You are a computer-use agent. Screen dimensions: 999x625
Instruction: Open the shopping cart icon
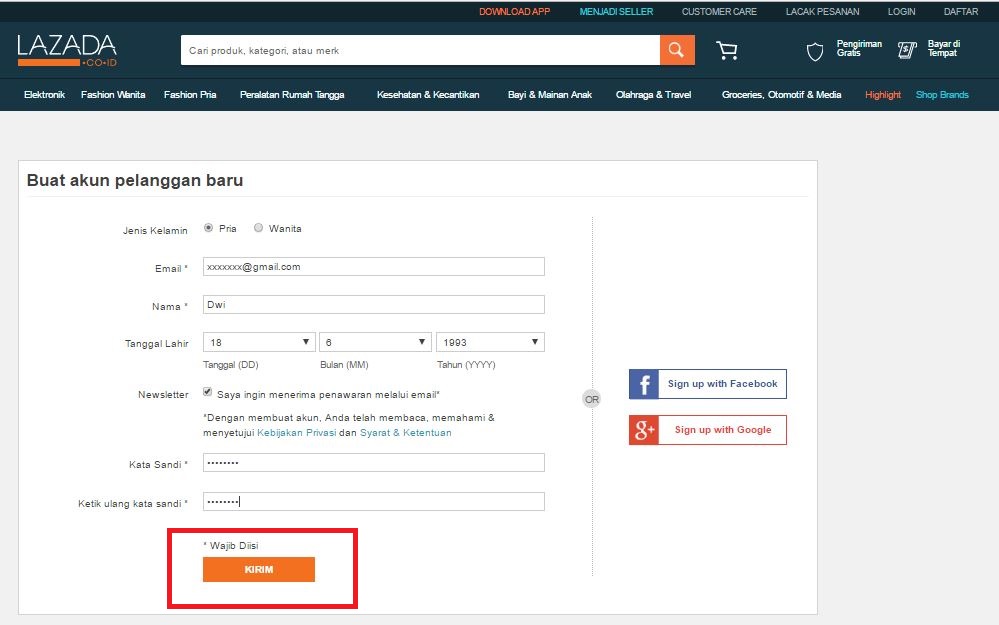(727, 50)
